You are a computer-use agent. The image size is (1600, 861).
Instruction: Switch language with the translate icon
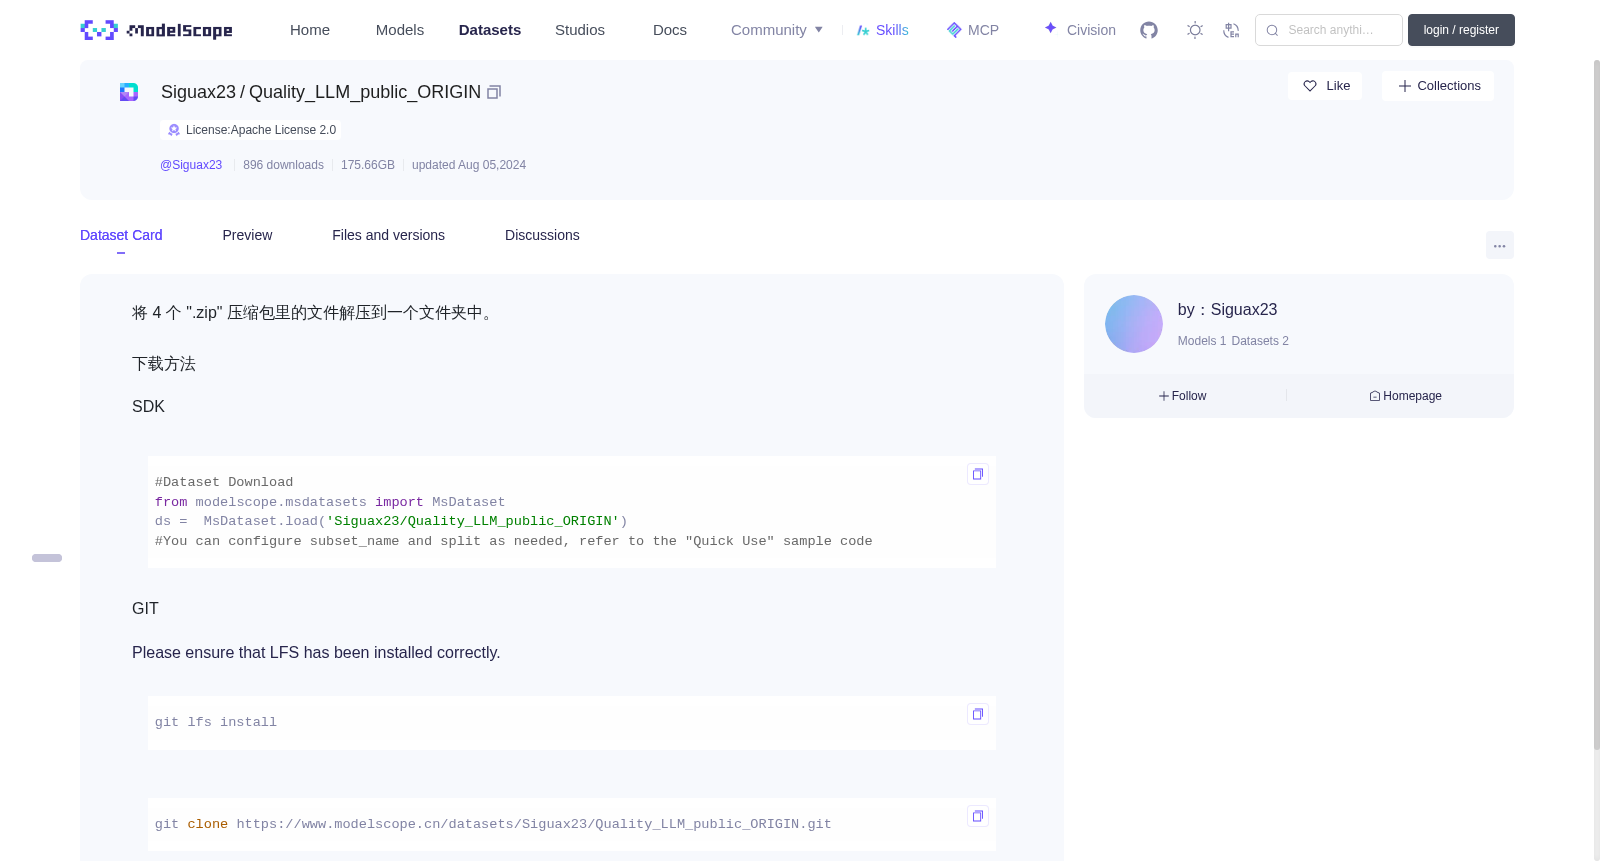tap(1231, 30)
